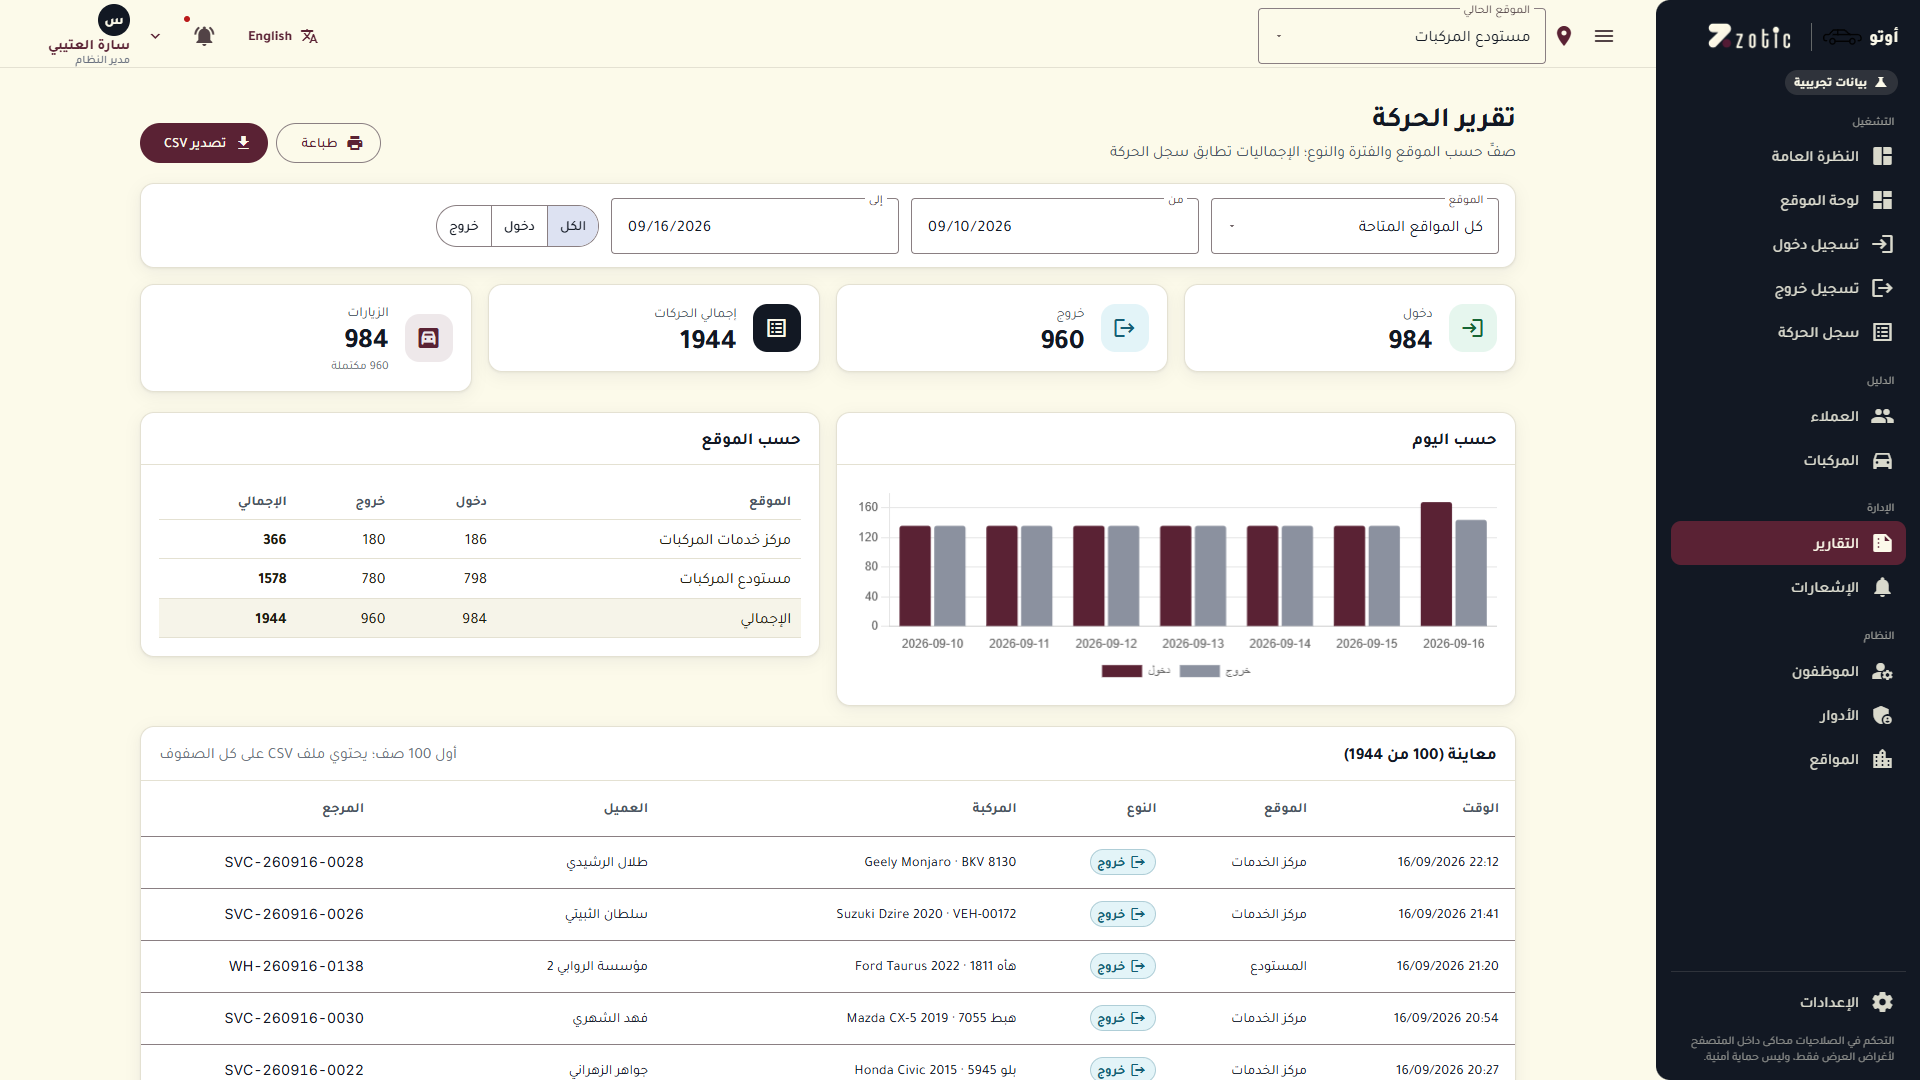Select the خروج filter toggle
Viewport: 1920px width, 1080px height.
click(x=464, y=226)
